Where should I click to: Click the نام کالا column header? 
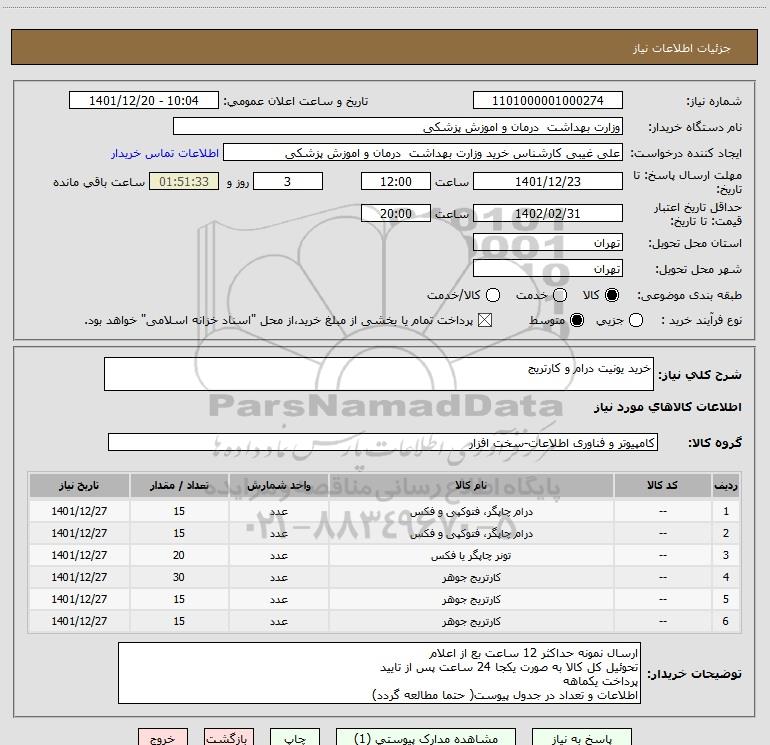coord(471,485)
